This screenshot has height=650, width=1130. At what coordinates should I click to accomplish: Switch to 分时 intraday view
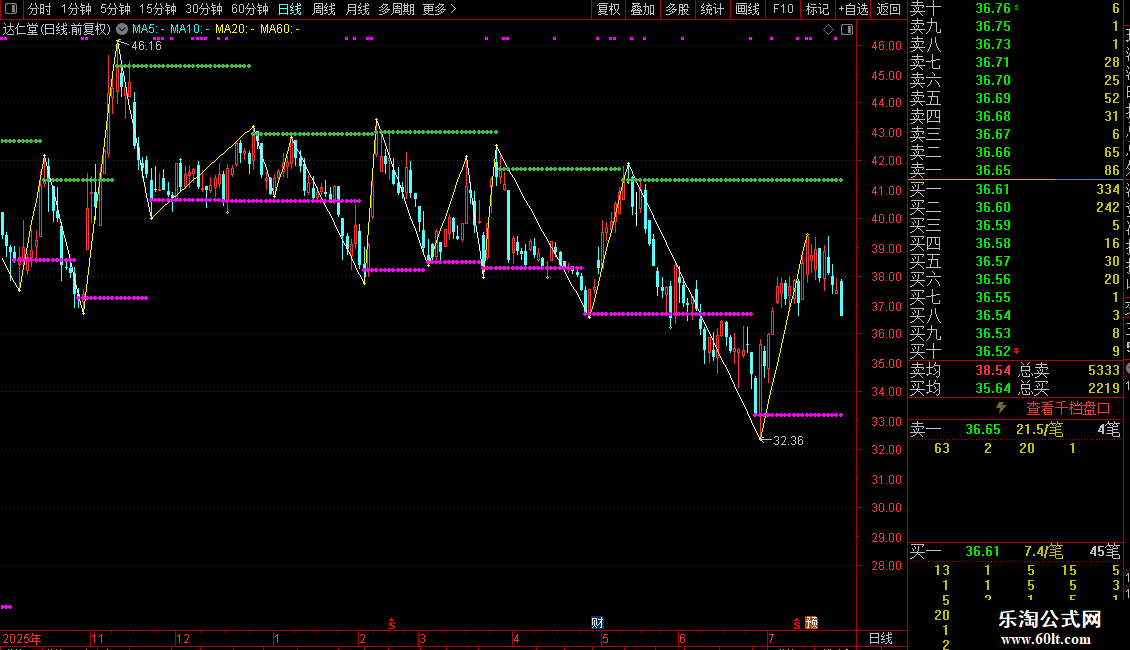point(39,9)
